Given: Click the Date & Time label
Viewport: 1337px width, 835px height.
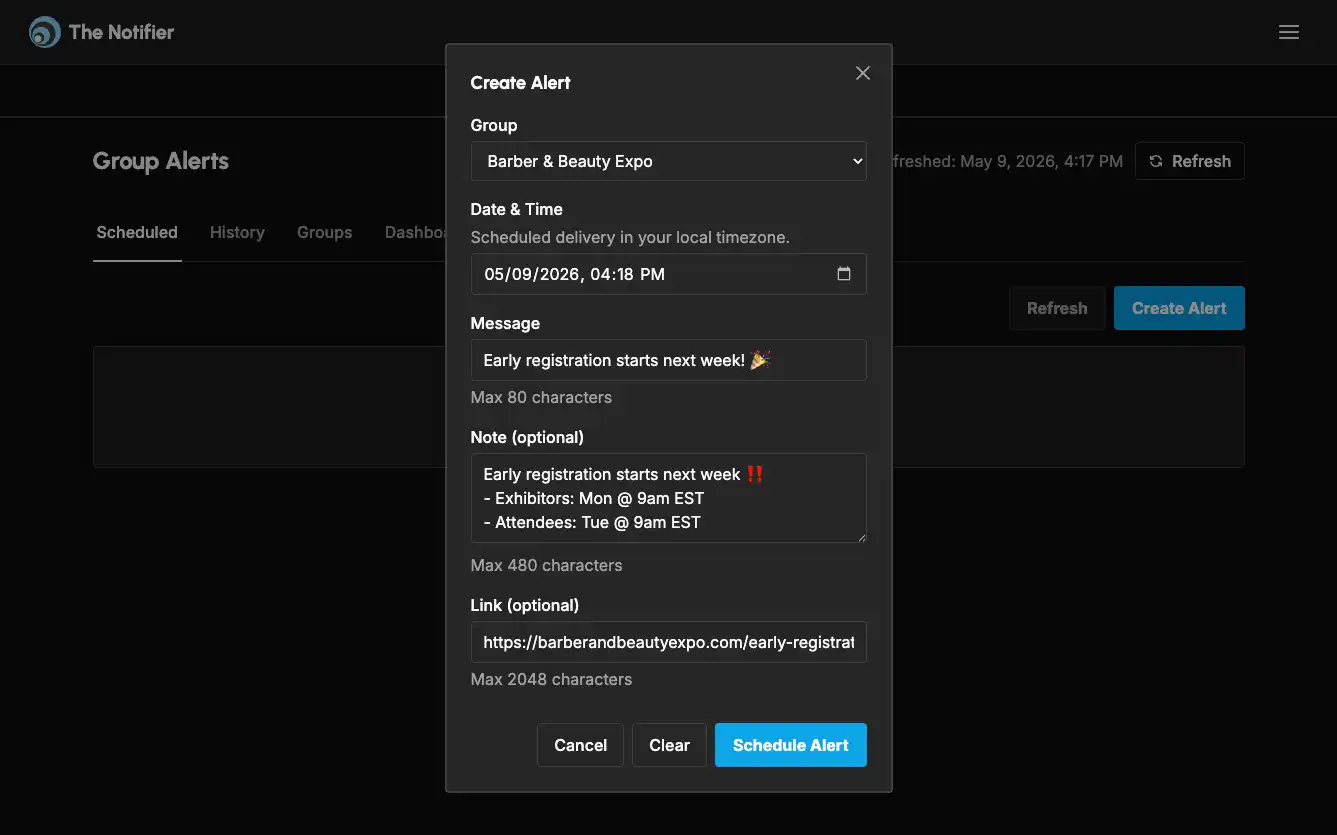Looking at the screenshot, I should coord(516,209).
